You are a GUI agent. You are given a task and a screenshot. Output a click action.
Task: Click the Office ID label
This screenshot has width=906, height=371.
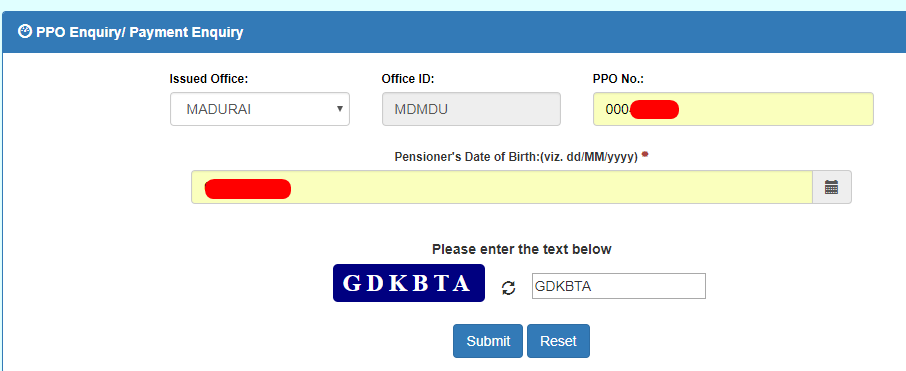[x=408, y=79]
